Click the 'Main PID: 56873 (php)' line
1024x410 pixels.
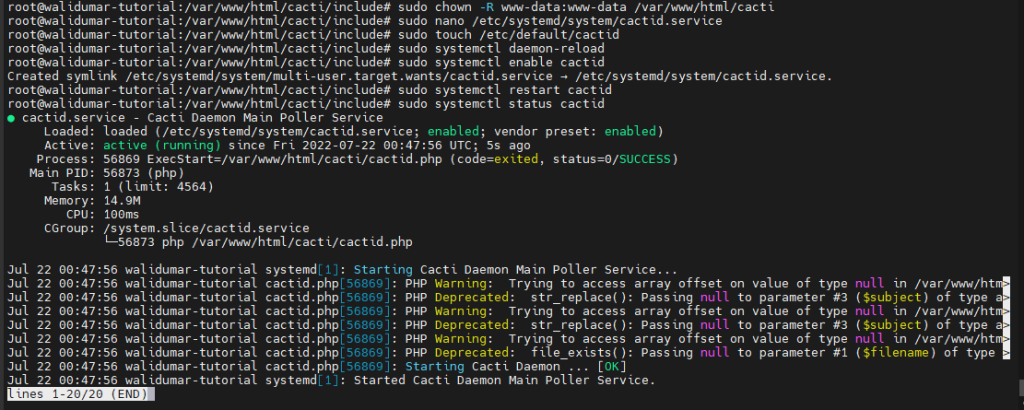tap(106, 173)
